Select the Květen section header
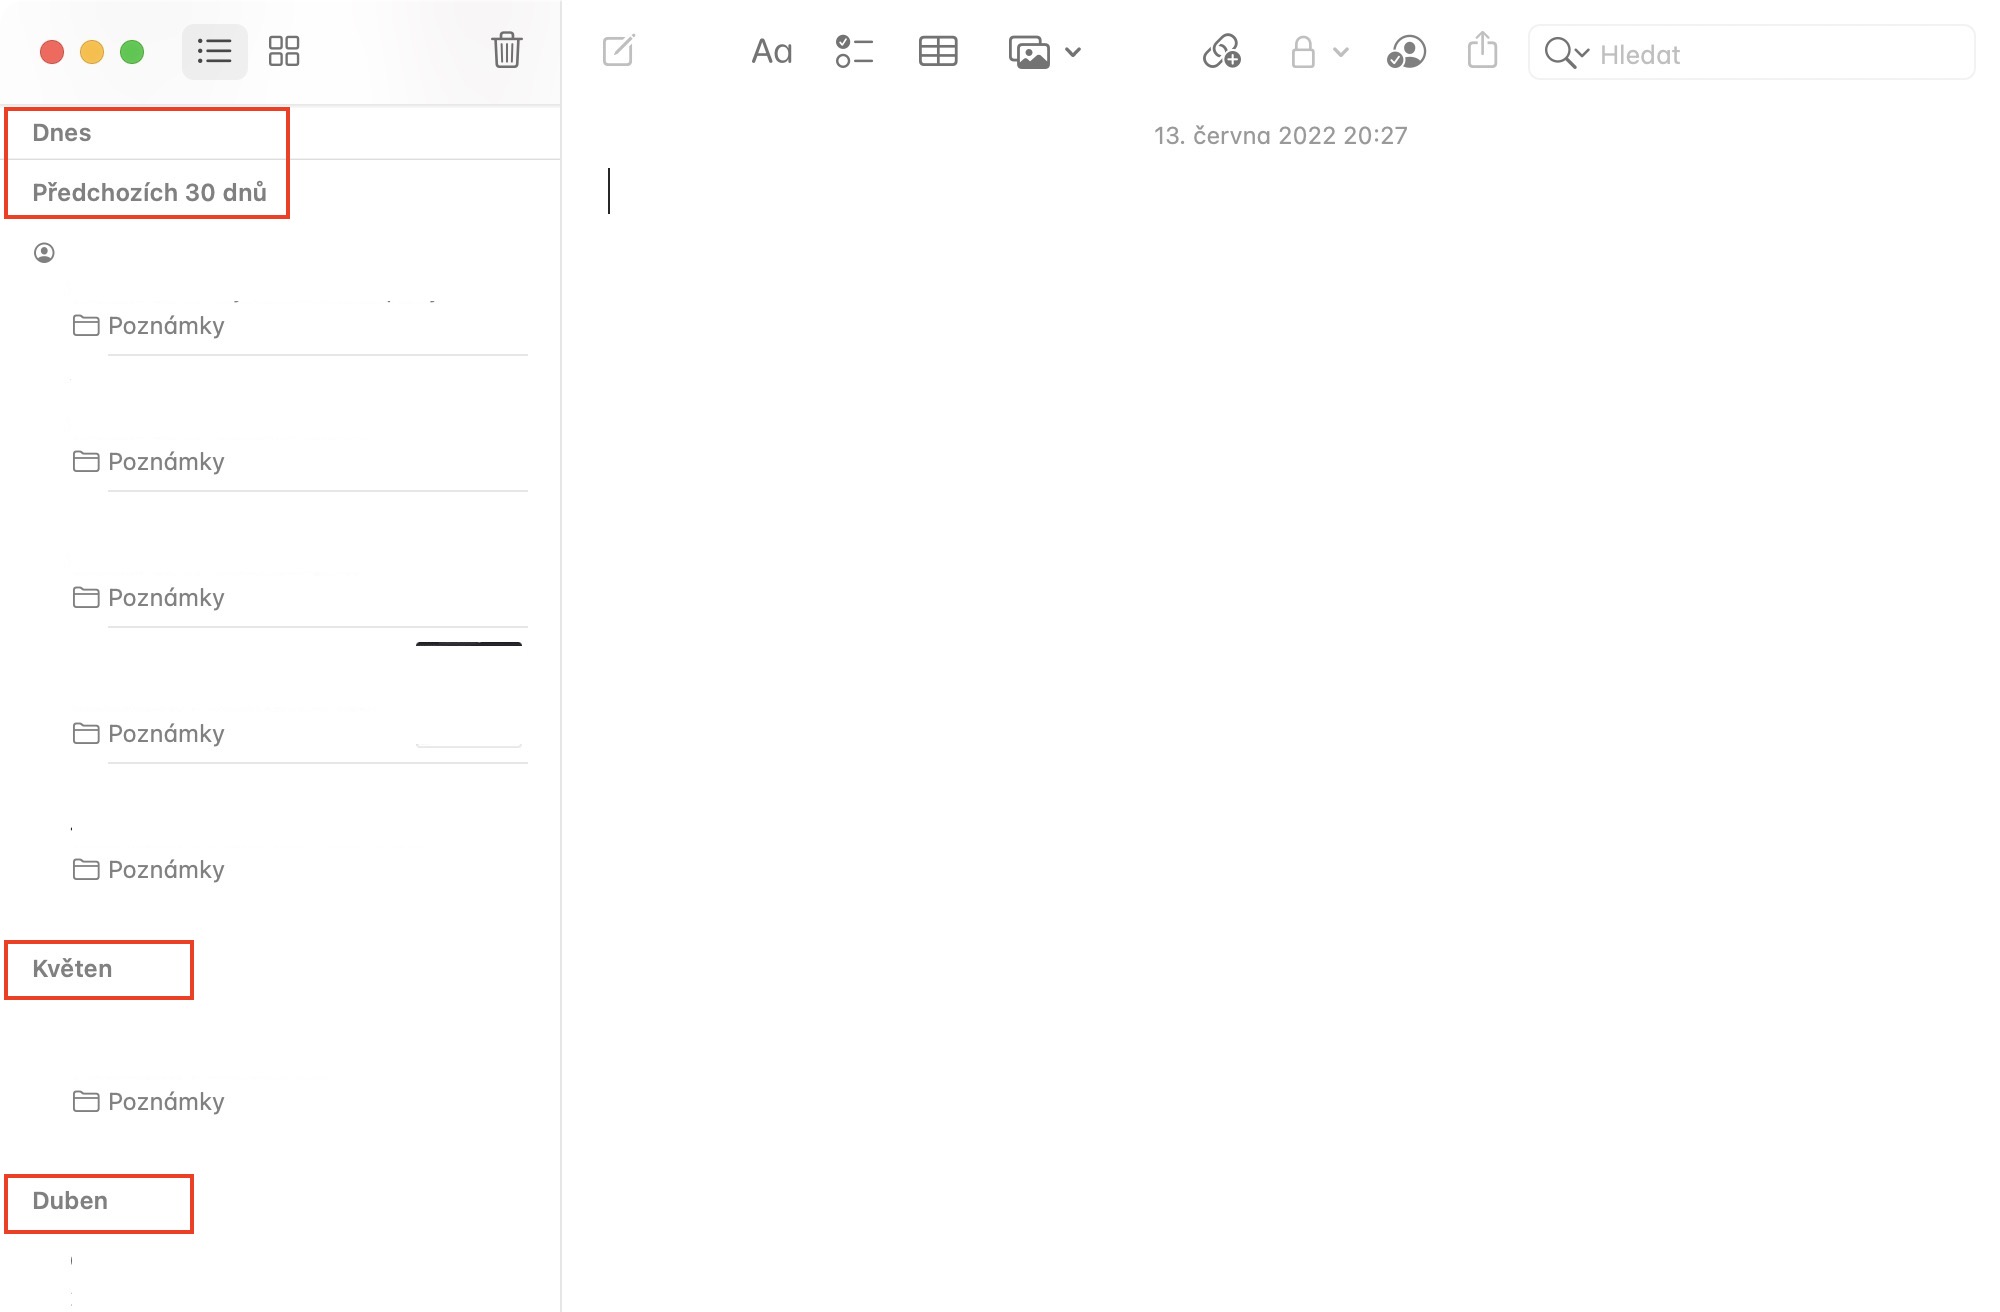The image size is (2000, 1312). click(x=72, y=969)
